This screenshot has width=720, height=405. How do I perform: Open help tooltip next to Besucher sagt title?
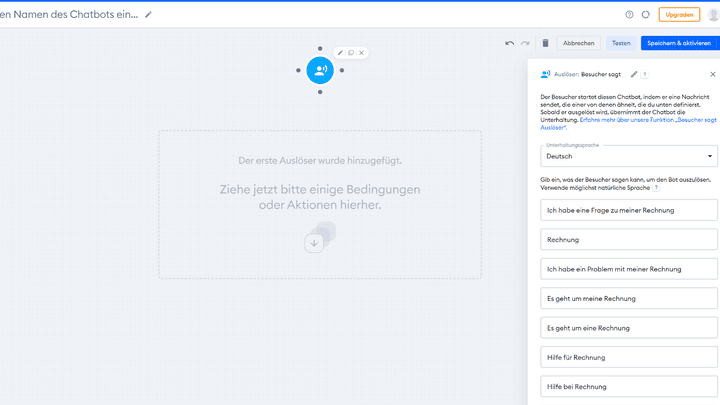click(x=645, y=74)
